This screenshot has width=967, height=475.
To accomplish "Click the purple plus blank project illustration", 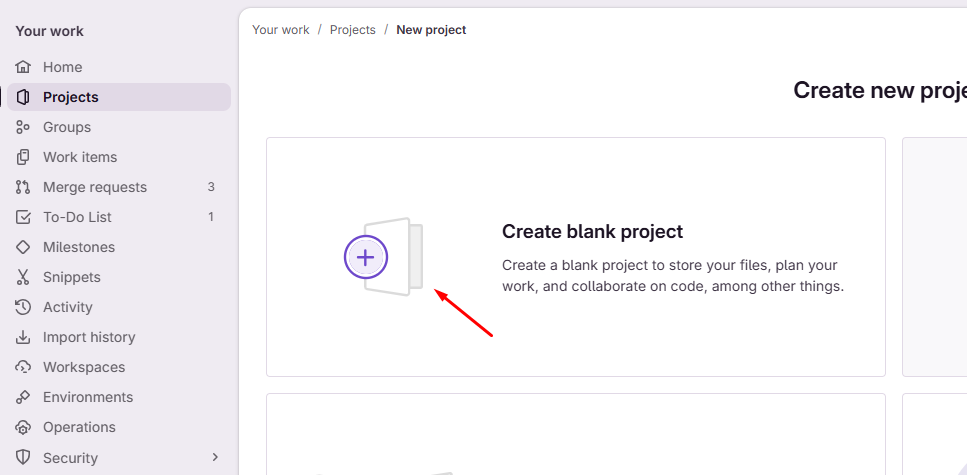I will 383,257.
